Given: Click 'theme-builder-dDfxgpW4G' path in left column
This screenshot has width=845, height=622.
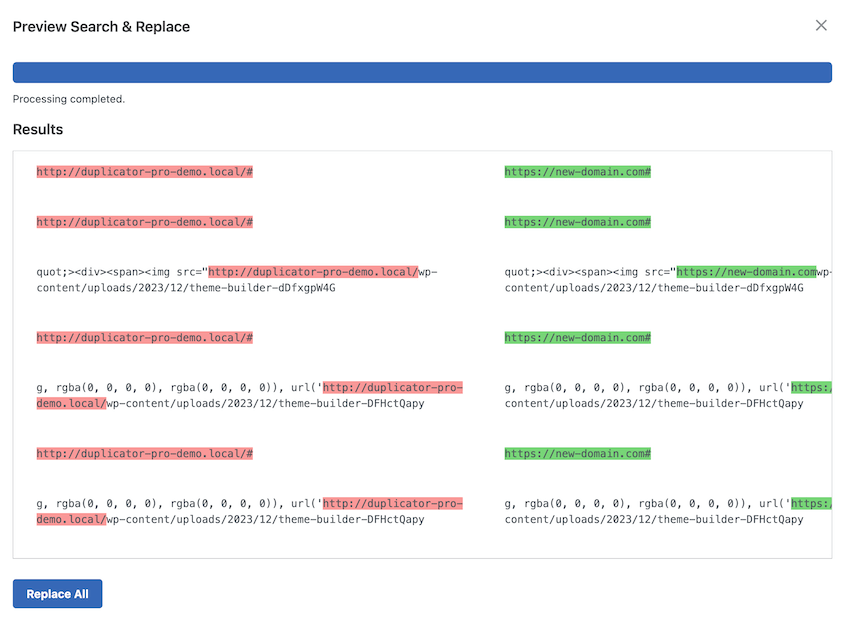Looking at the screenshot, I should [262, 288].
